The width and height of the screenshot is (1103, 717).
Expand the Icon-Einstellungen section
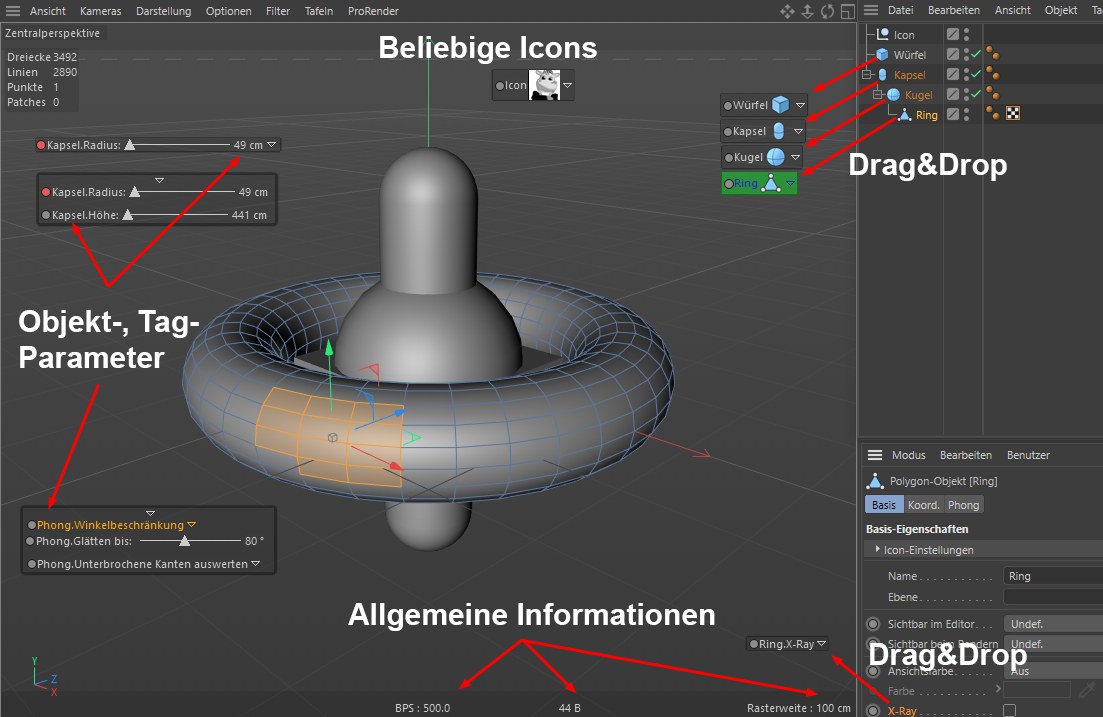click(x=878, y=549)
